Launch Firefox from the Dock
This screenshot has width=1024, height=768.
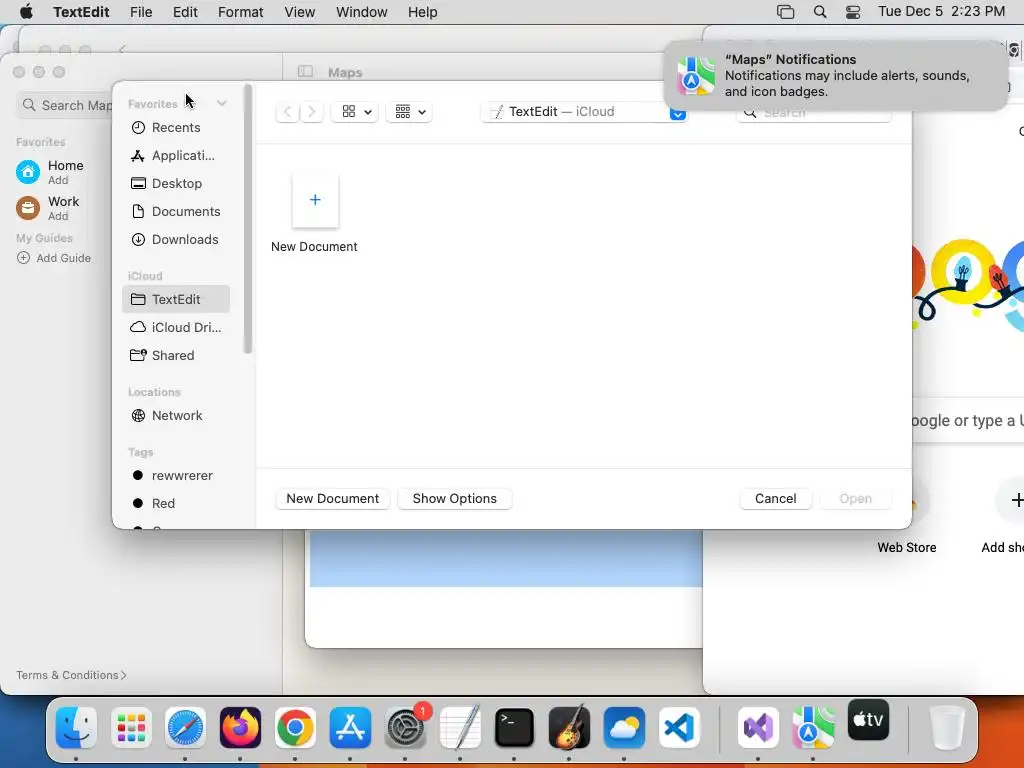pos(240,728)
